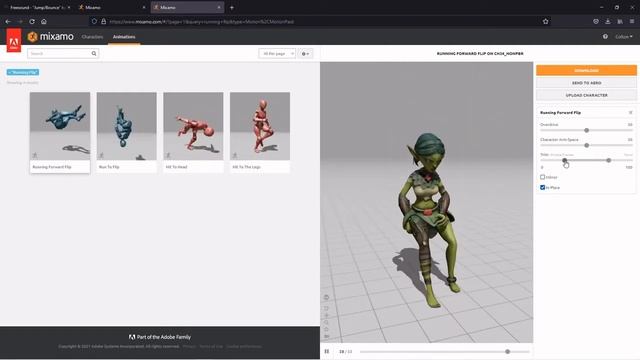This screenshot has height=360, width=640.
Task: Open the browser library icon
Action: 620,21
